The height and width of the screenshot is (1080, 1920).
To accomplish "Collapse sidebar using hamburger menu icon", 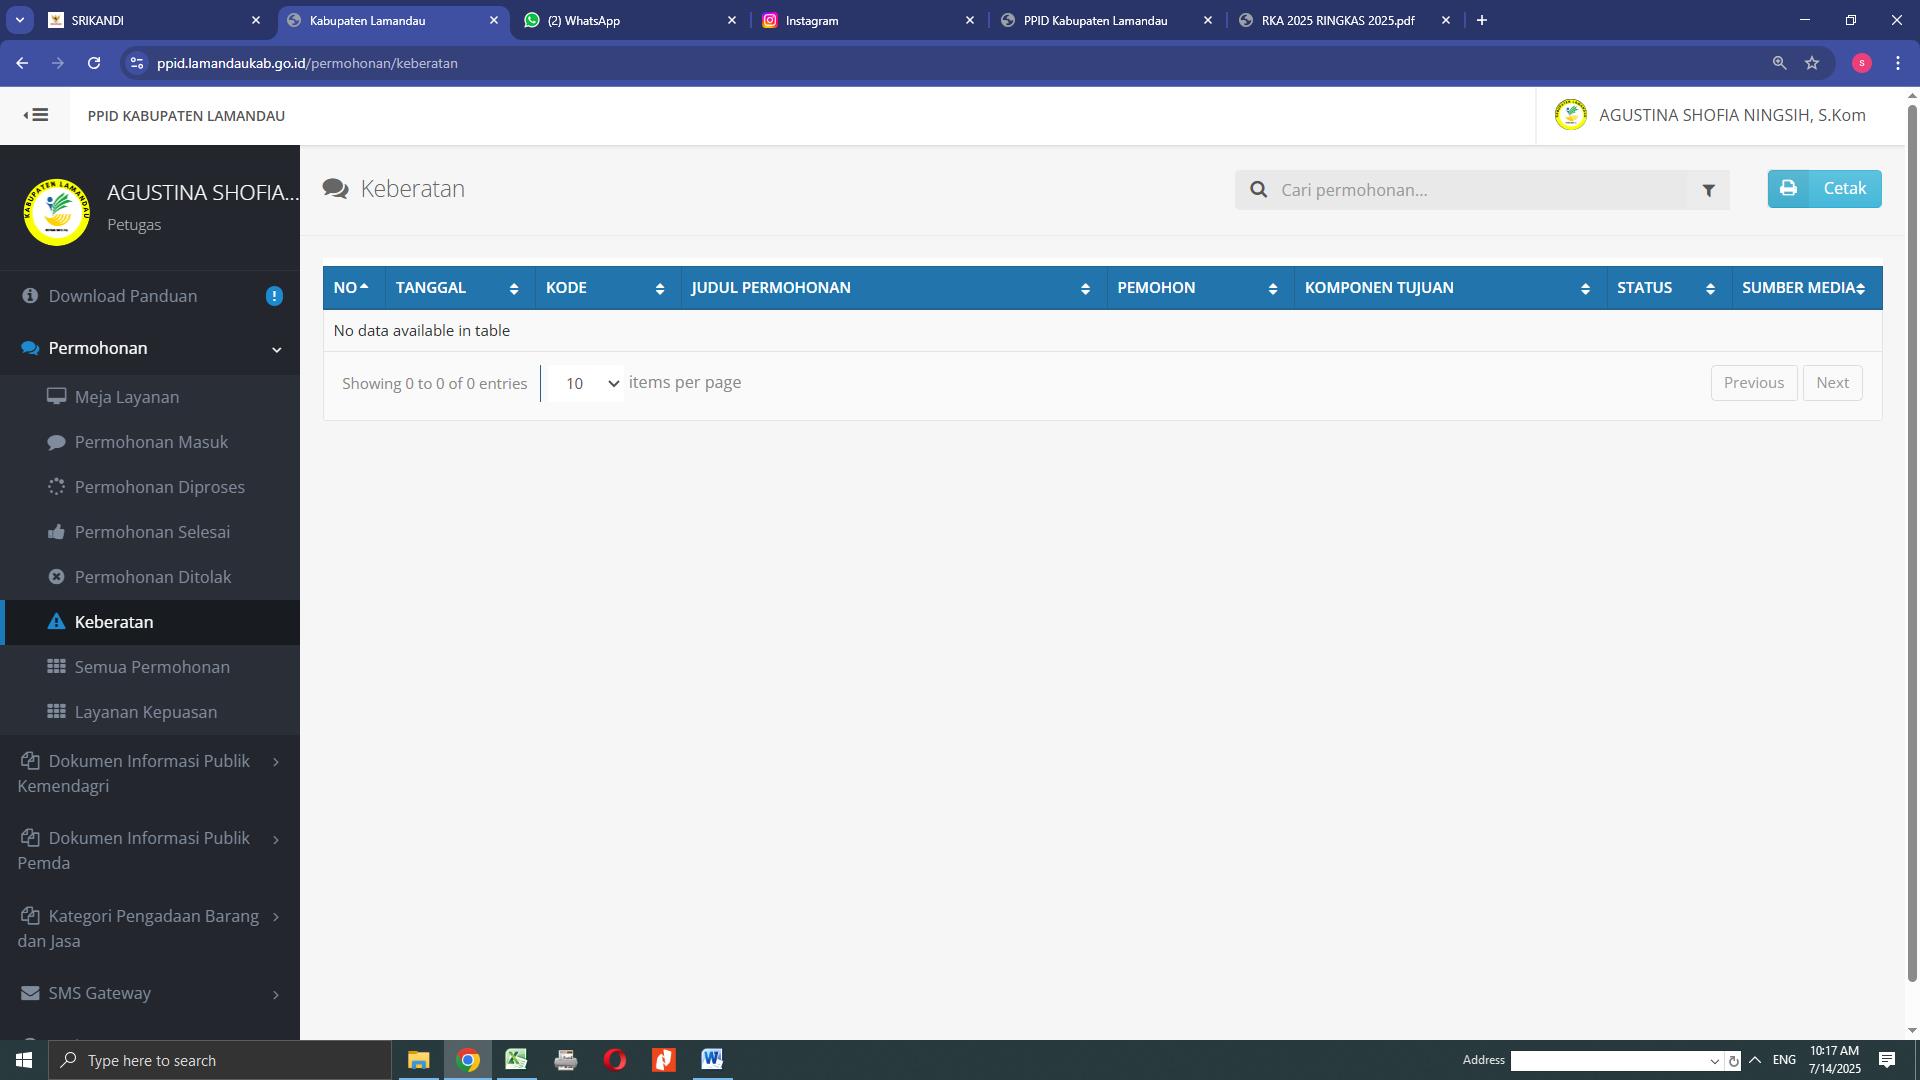I will click(36, 115).
